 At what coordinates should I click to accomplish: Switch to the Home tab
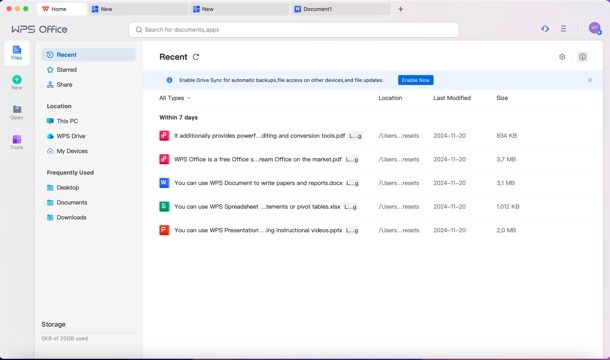point(61,9)
